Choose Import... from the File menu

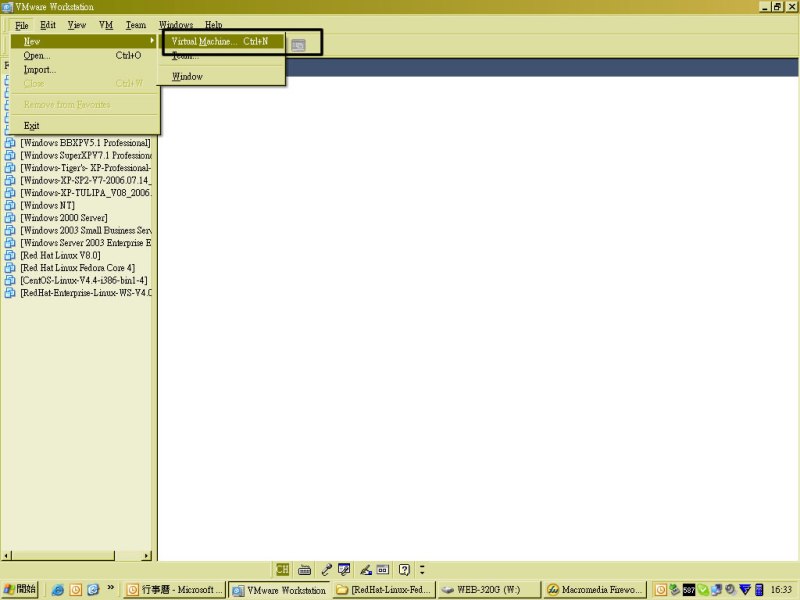[83, 69]
